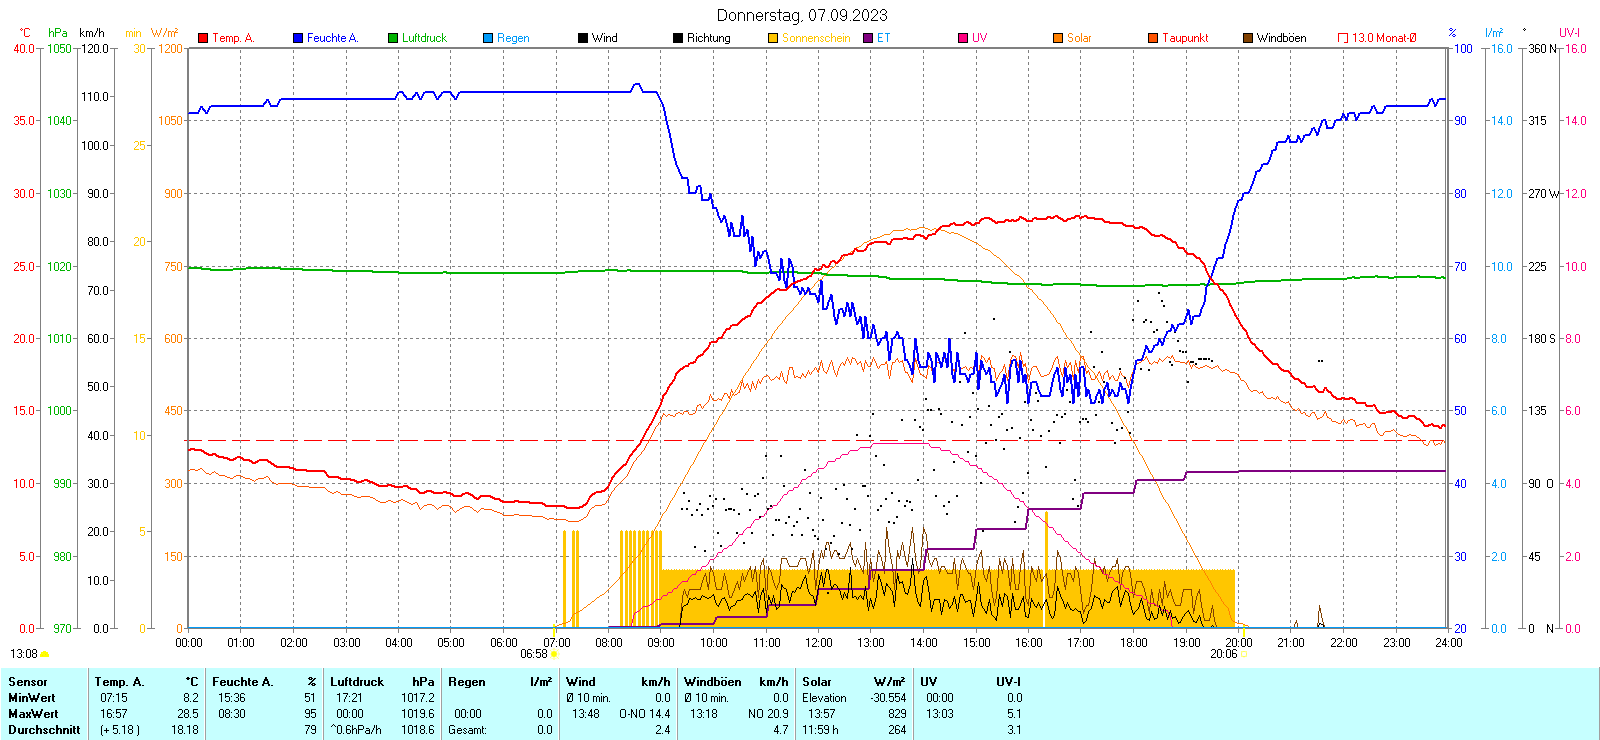Select the Taupunkt legend label

coord(1185,38)
